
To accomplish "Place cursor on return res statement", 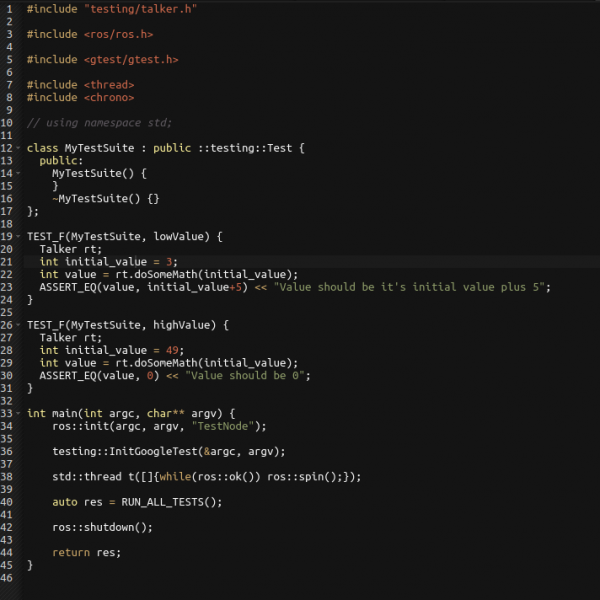I will pyautogui.click(x=86, y=552).
